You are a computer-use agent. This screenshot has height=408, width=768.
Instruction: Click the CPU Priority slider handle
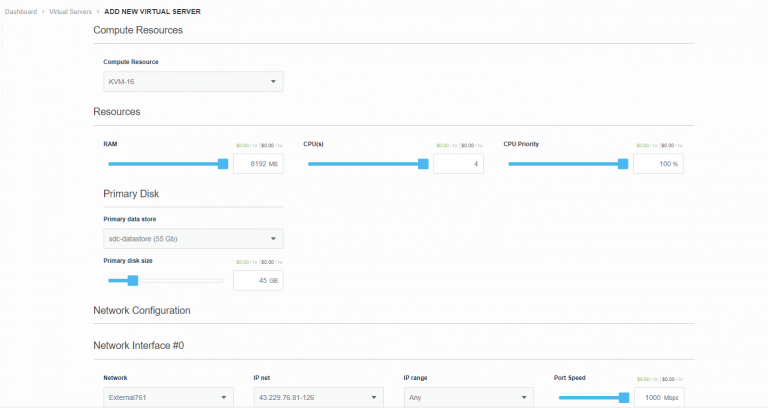click(x=623, y=164)
